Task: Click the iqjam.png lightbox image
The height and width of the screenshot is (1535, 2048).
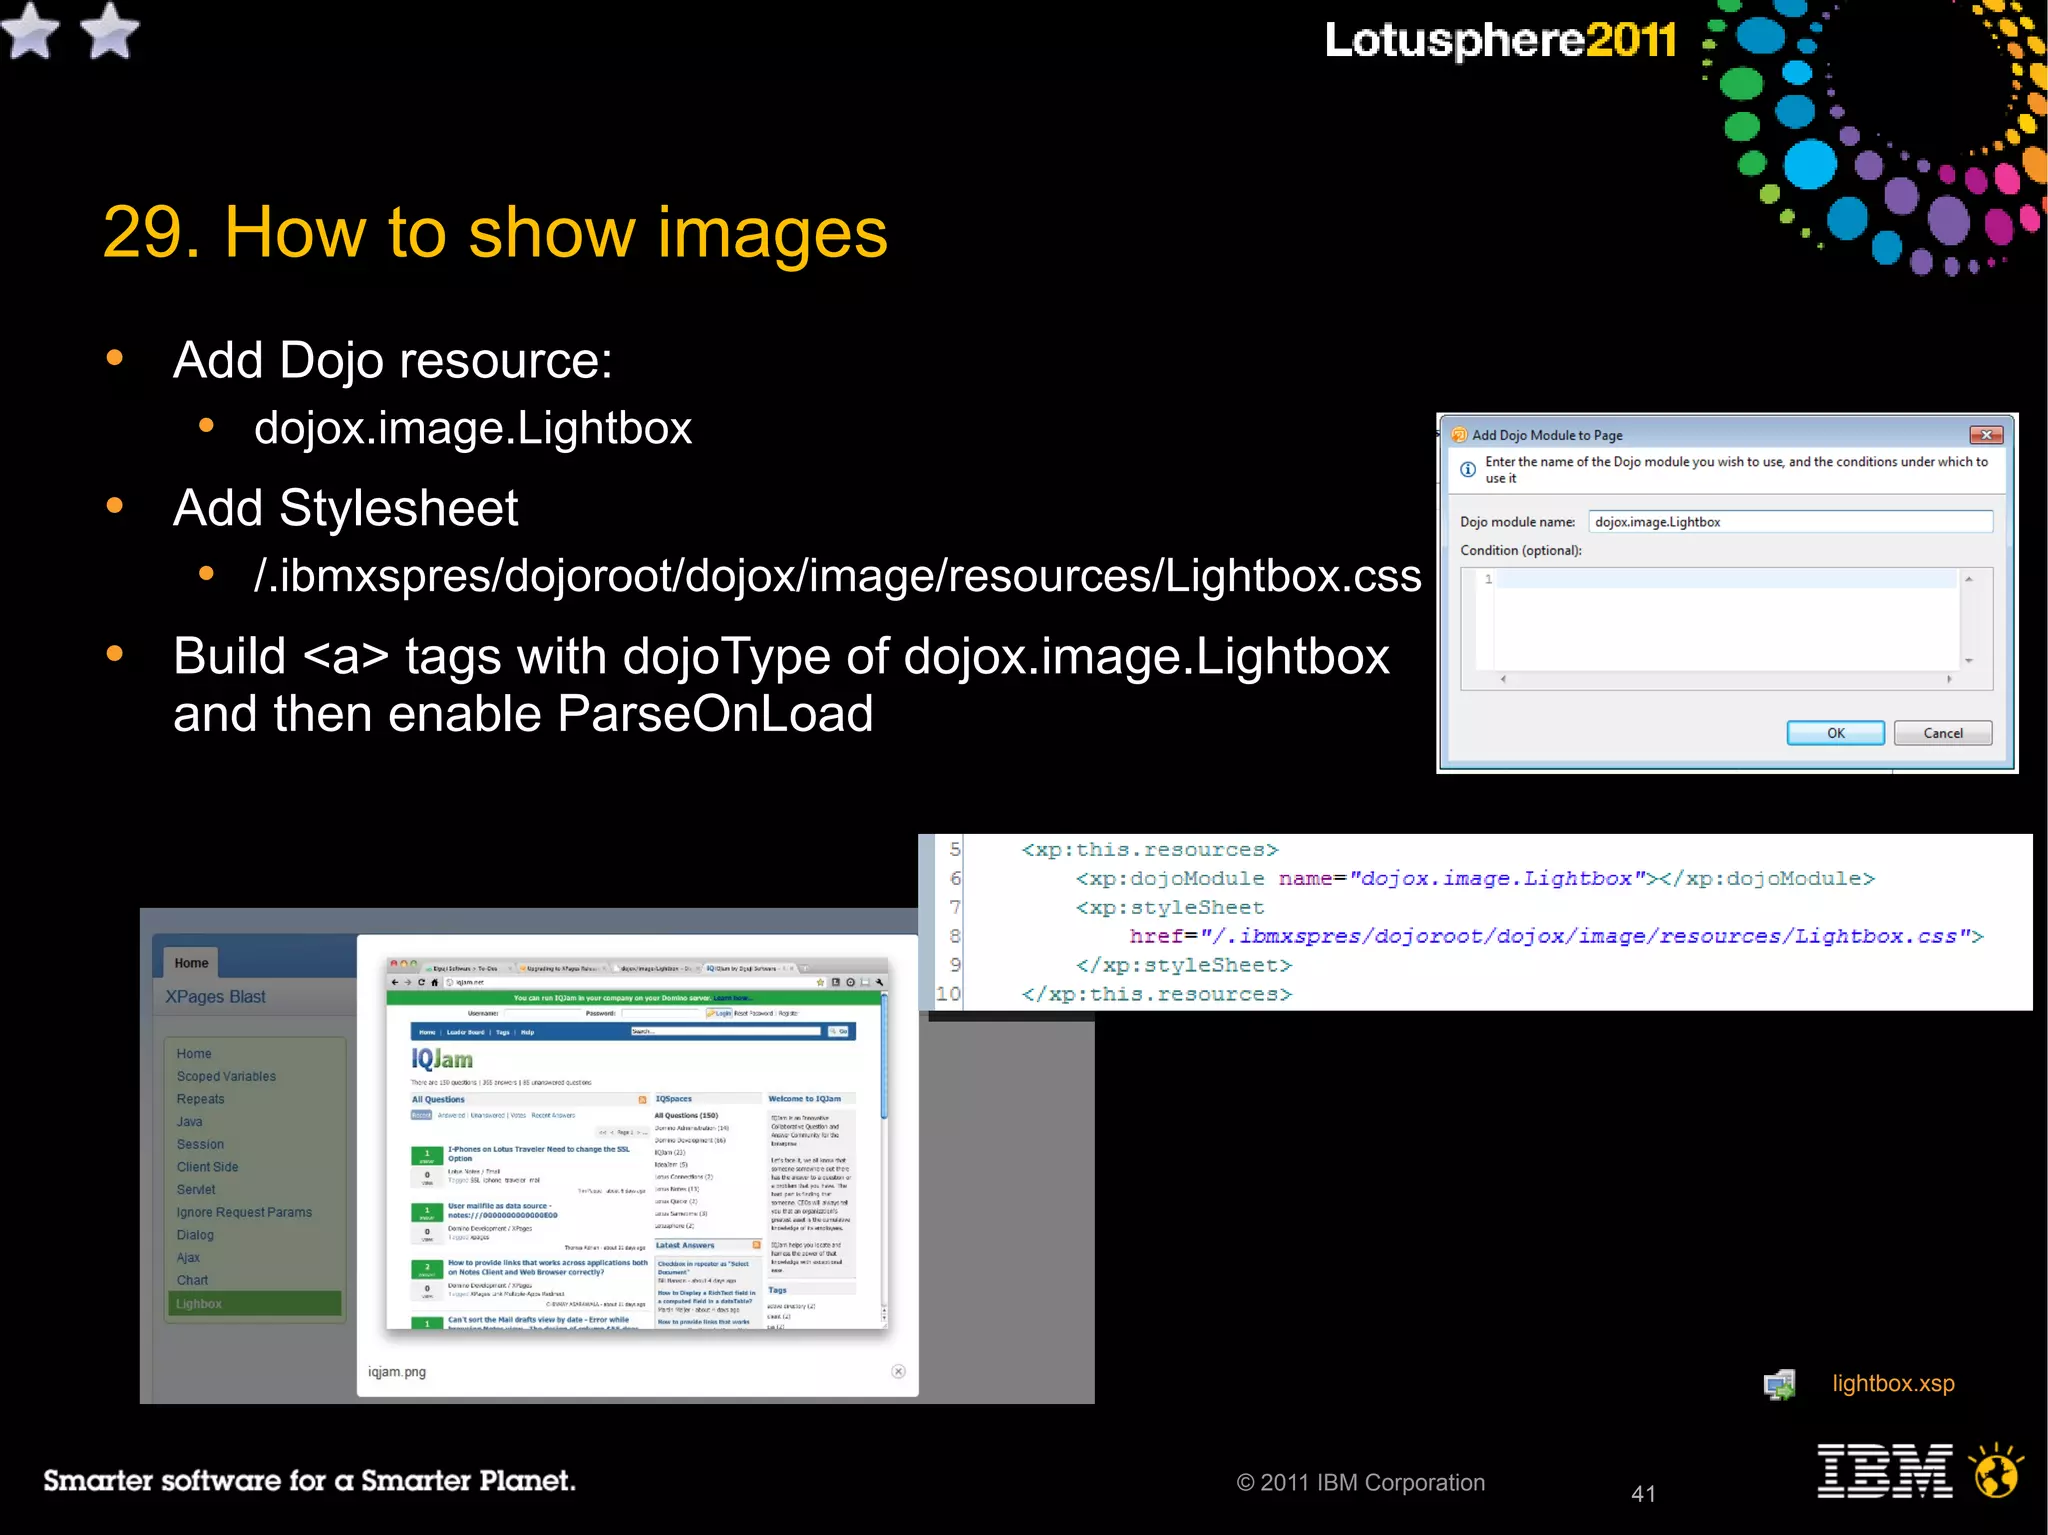Action: [637, 1143]
